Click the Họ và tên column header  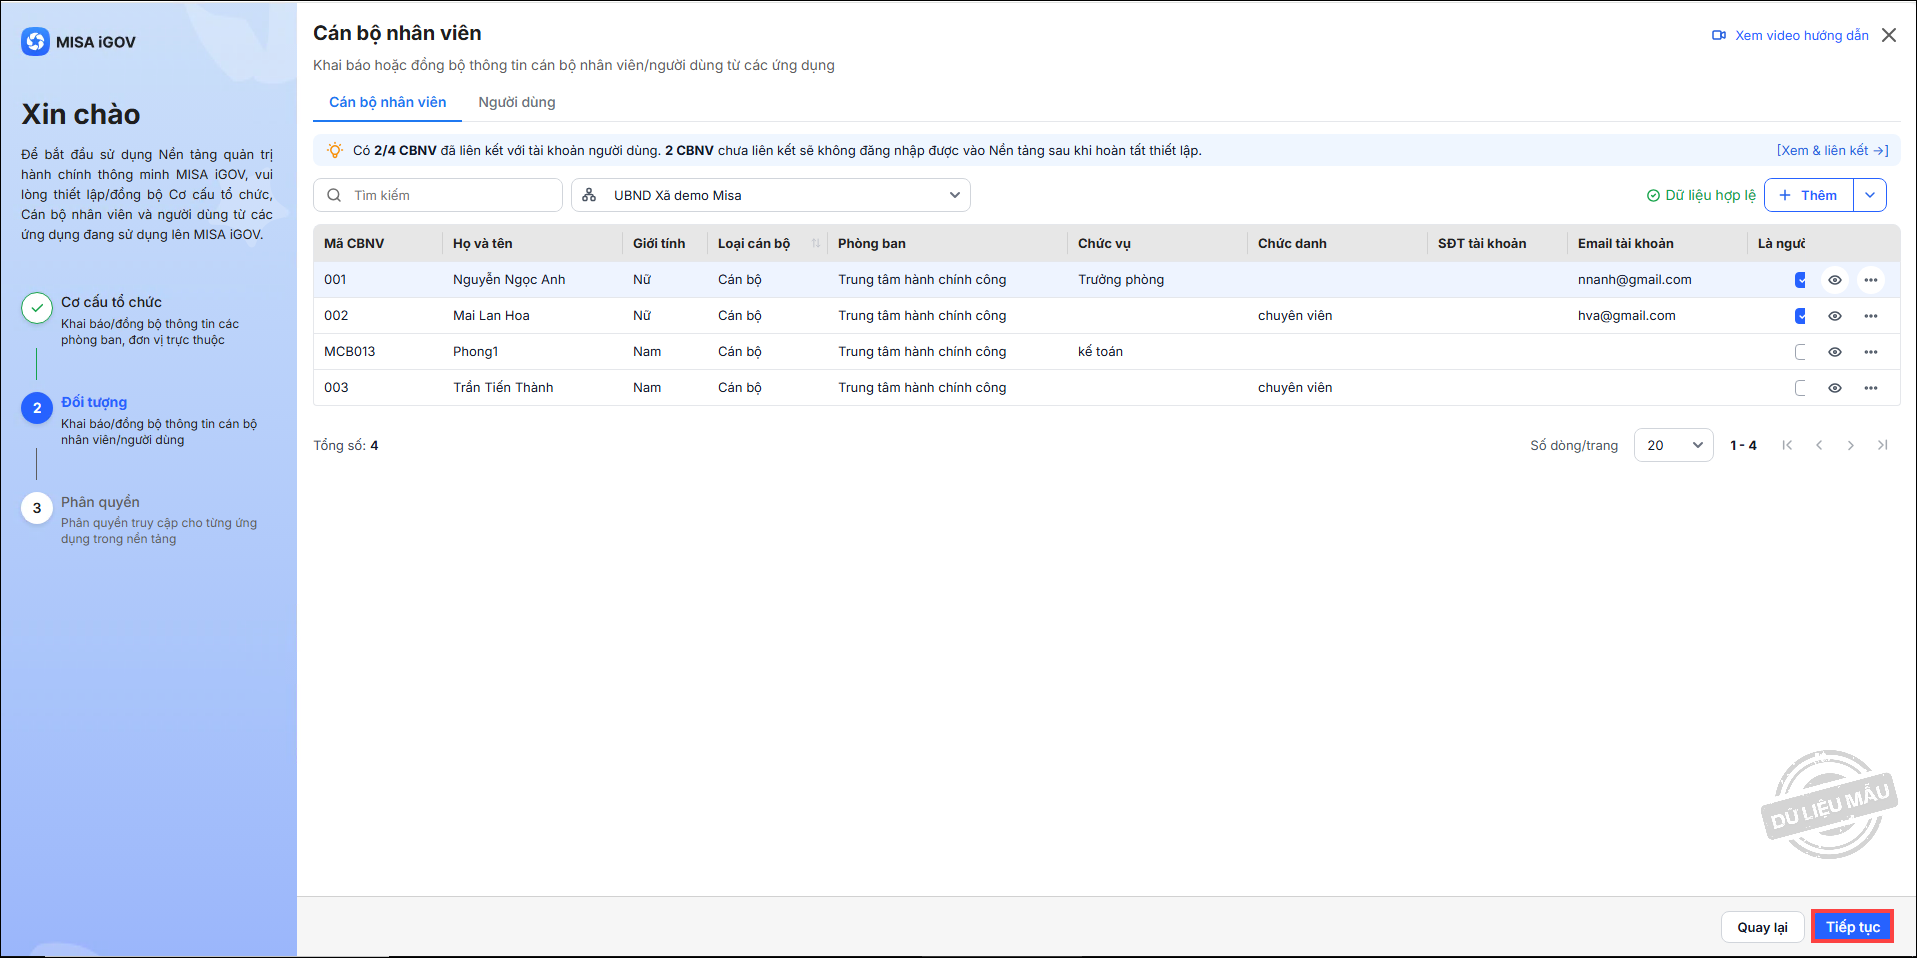coord(483,243)
